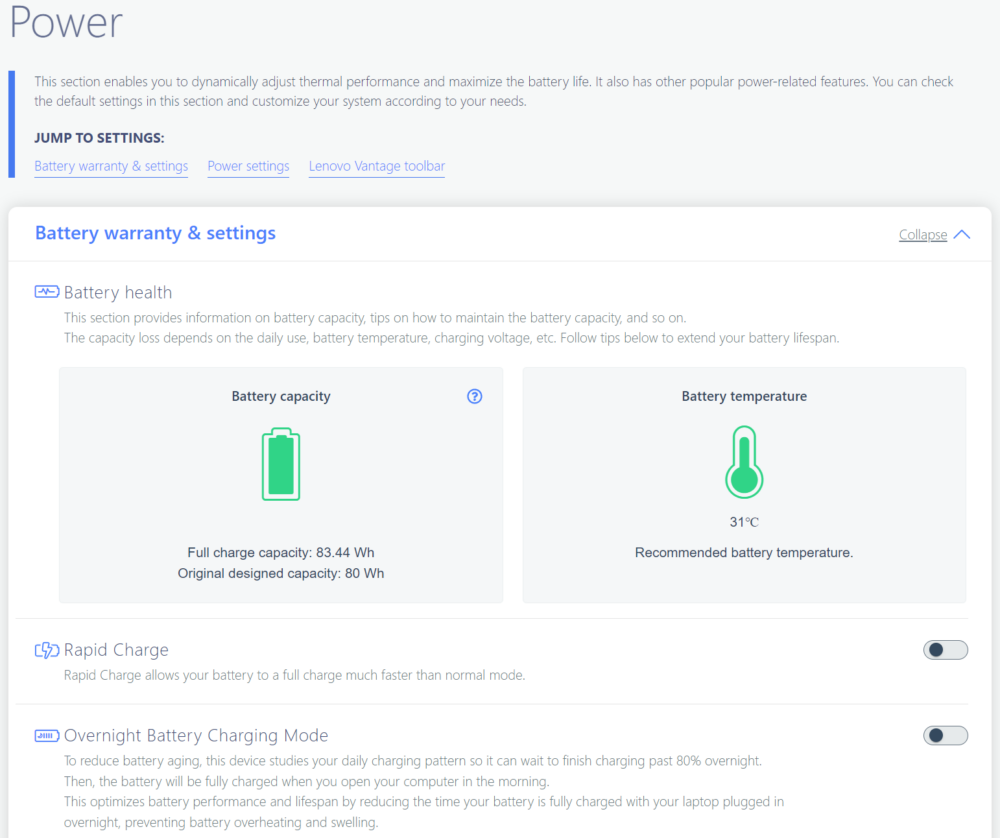Viewport: 1000px width, 838px height.
Task: Enable the Rapid Charge switch
Action: (945, 650)
